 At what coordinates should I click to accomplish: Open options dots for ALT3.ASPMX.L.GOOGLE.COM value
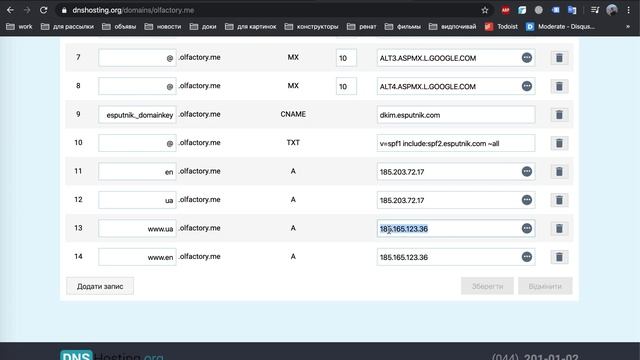pos(527,58)
